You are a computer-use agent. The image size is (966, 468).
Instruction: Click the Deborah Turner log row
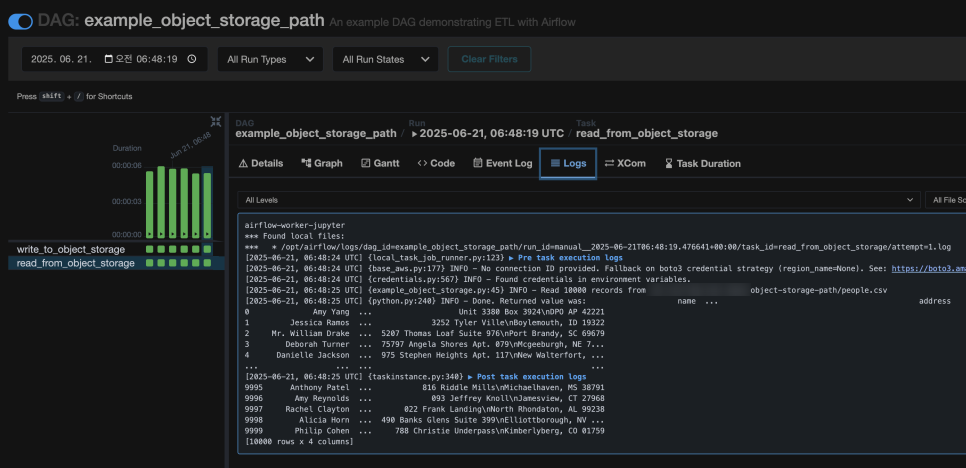click(424, 344)
